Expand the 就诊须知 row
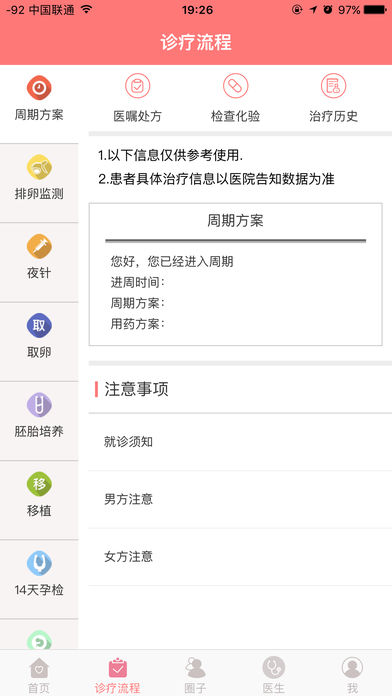Screen dimensions: 392x696 click(x=240, y=442)
